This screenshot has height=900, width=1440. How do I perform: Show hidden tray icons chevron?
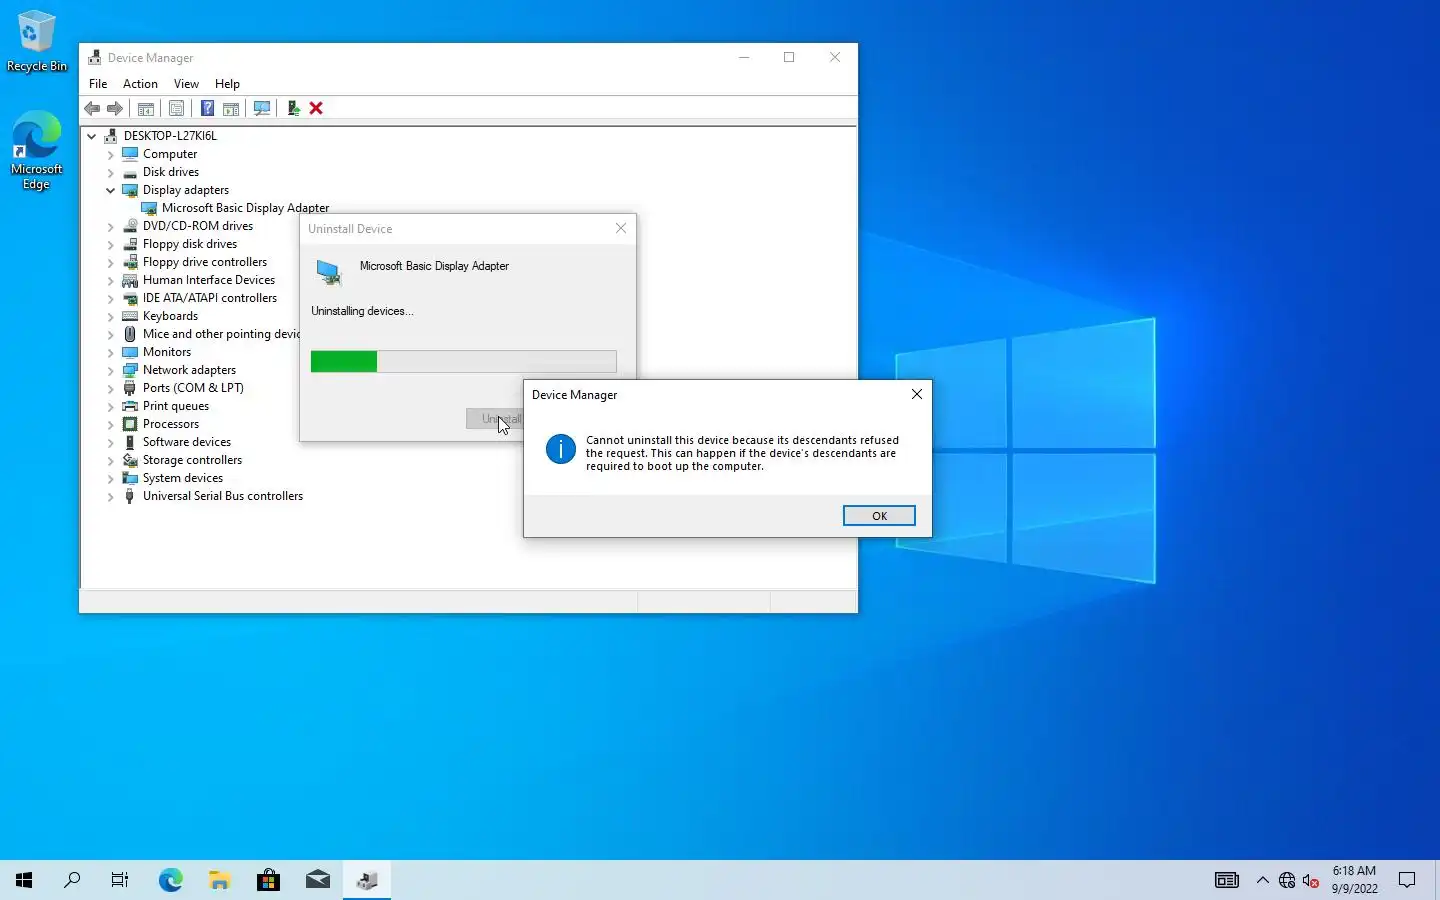click(1262, 881)
